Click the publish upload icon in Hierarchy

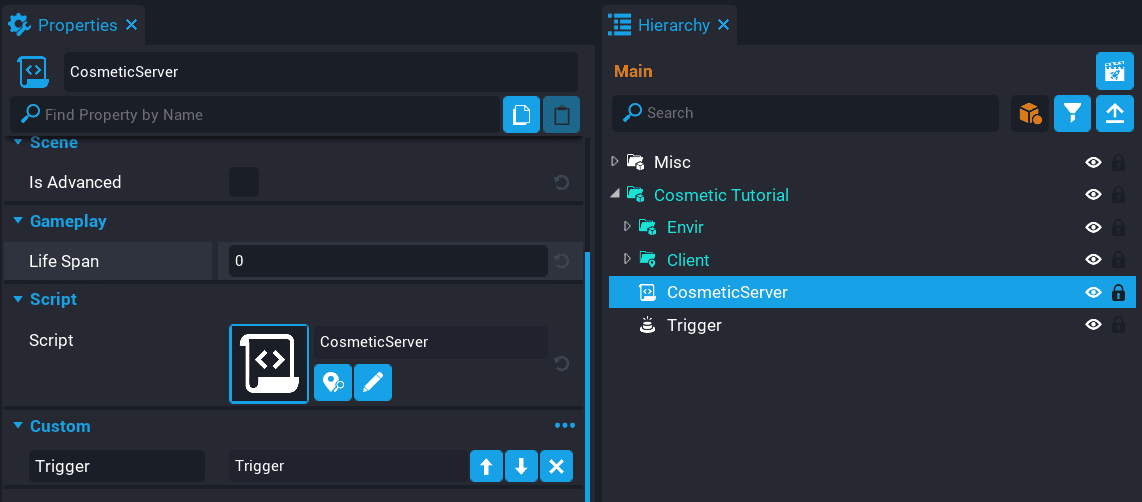coord(1114,114)
